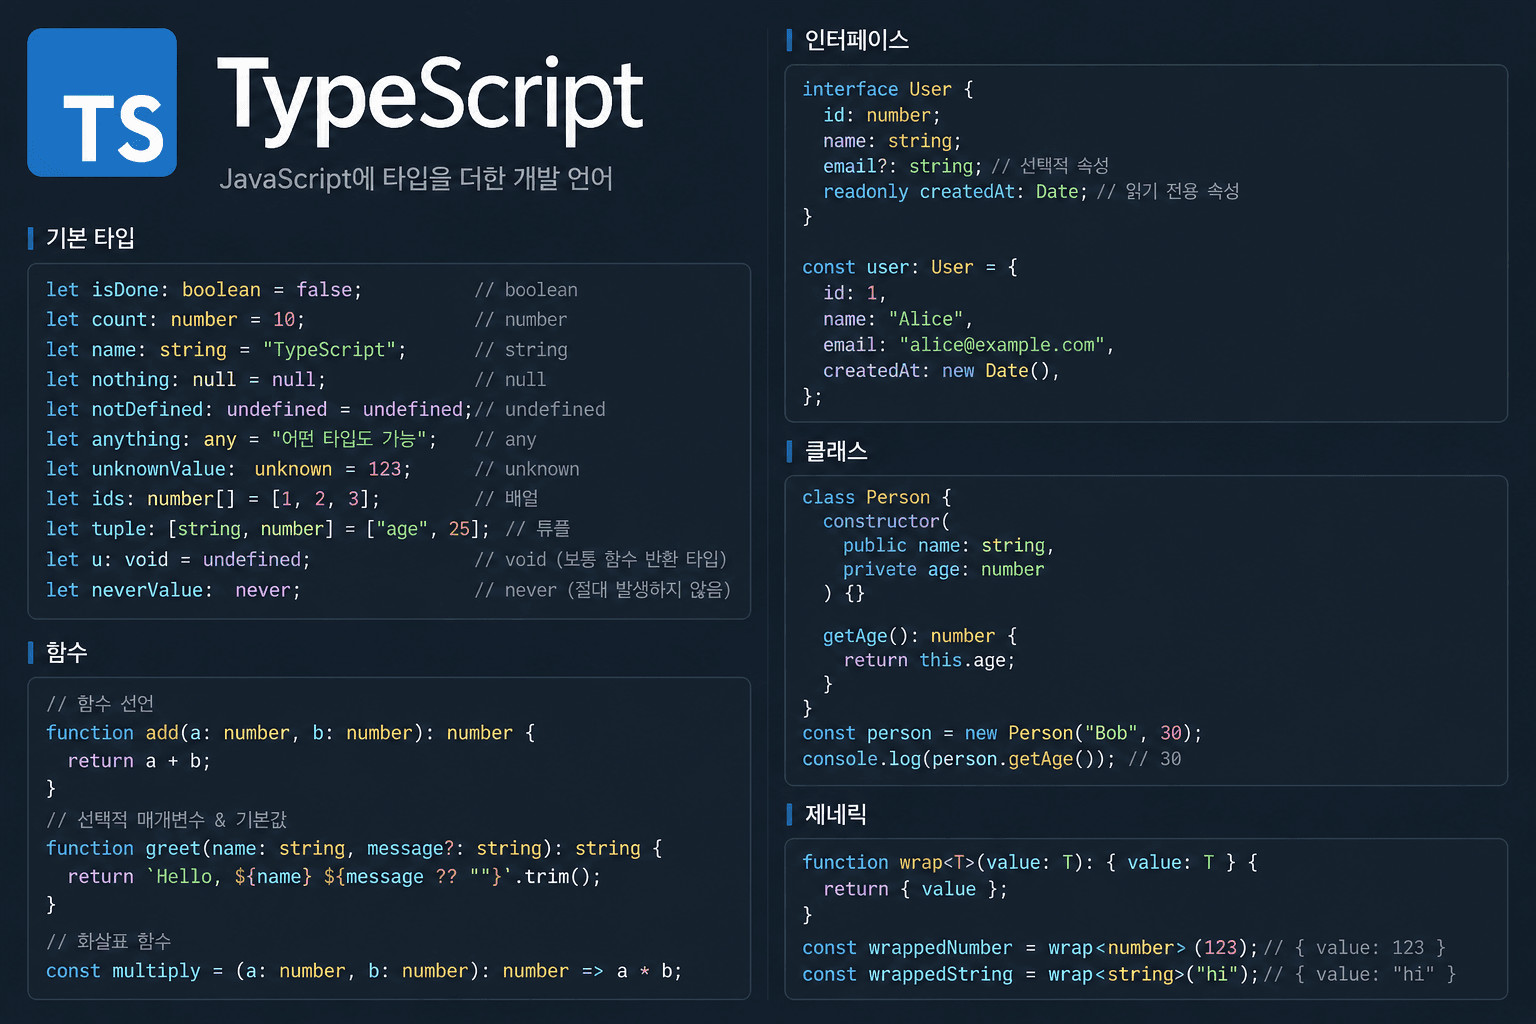The image size is (1536, 1024).
Task: Click the "id: 1," property line
Action: pyautogui.click(x=855, y=293)
